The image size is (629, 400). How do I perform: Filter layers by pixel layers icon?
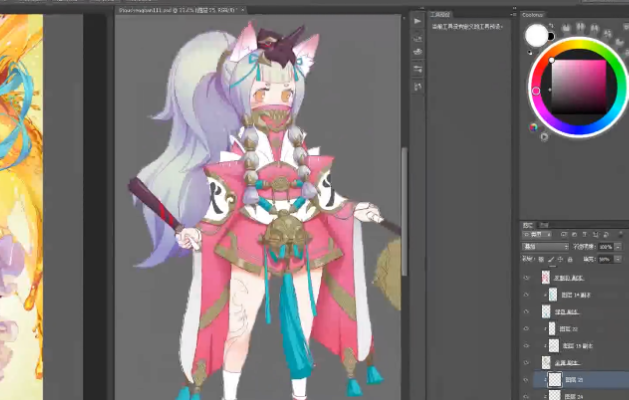coord(564,234)
